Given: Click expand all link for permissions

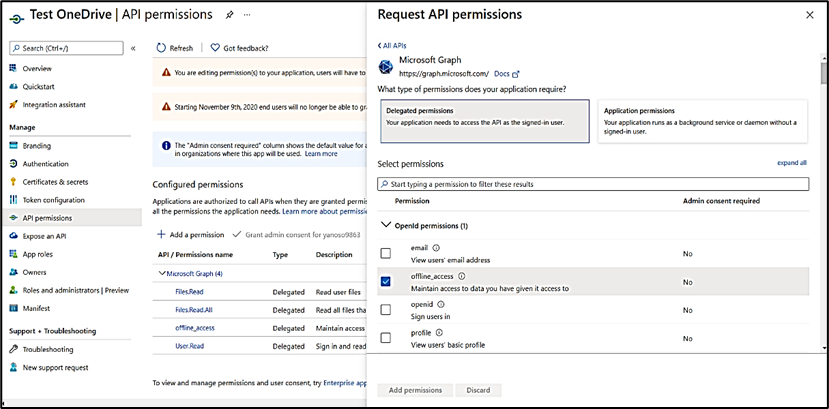Looking at the screenshot, I should 791,162.
